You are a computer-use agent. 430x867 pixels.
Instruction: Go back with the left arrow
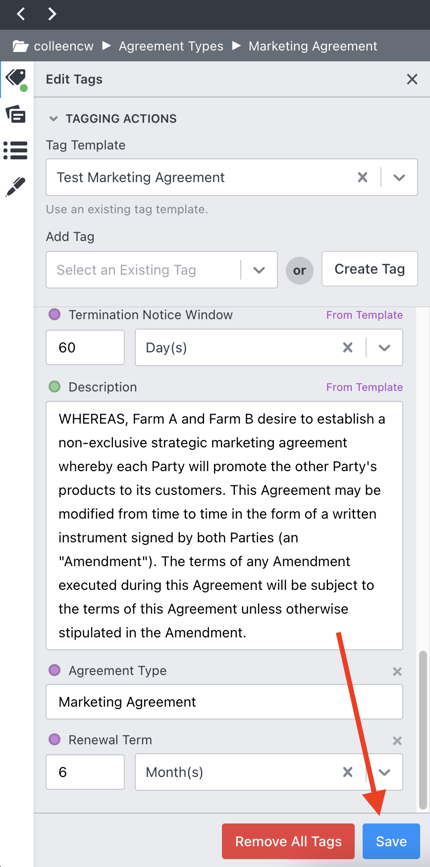tap(21, 14)
